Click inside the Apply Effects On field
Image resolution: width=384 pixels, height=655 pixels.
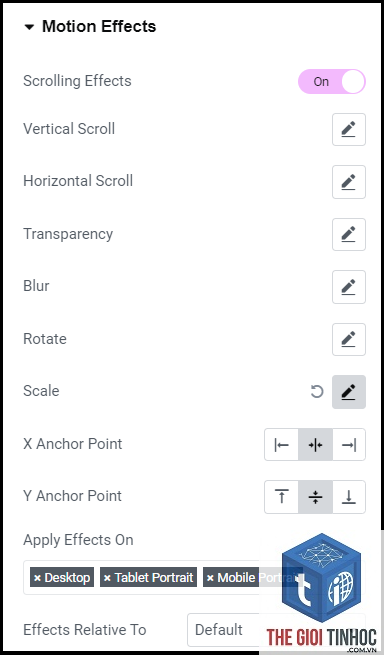pyautogui.click(x=194, y=578)
